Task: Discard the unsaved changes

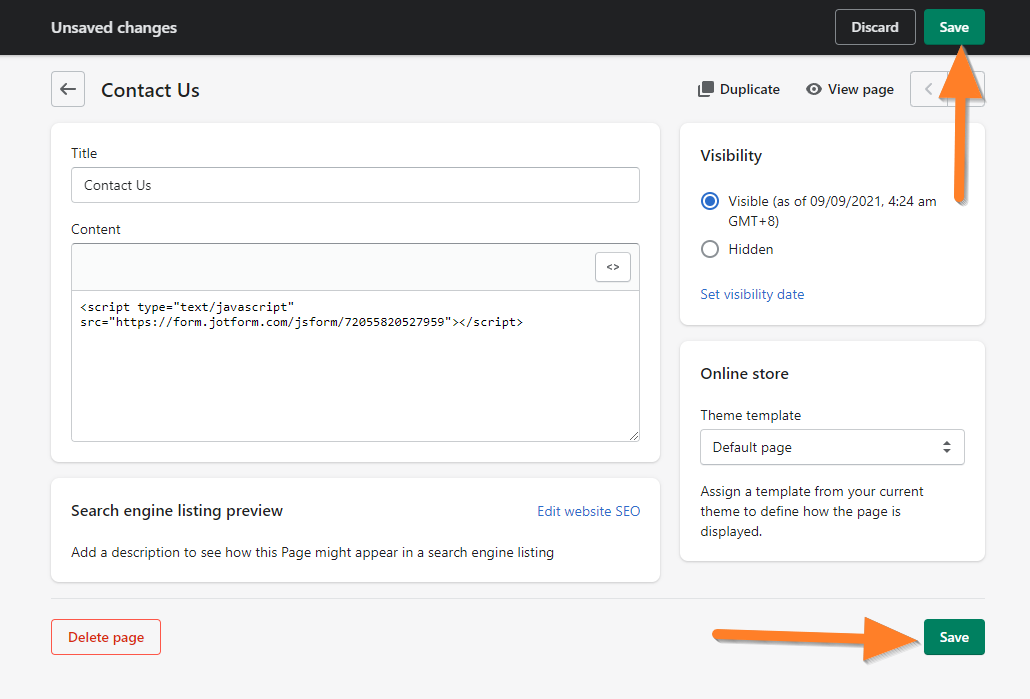Action: point(875,27)
